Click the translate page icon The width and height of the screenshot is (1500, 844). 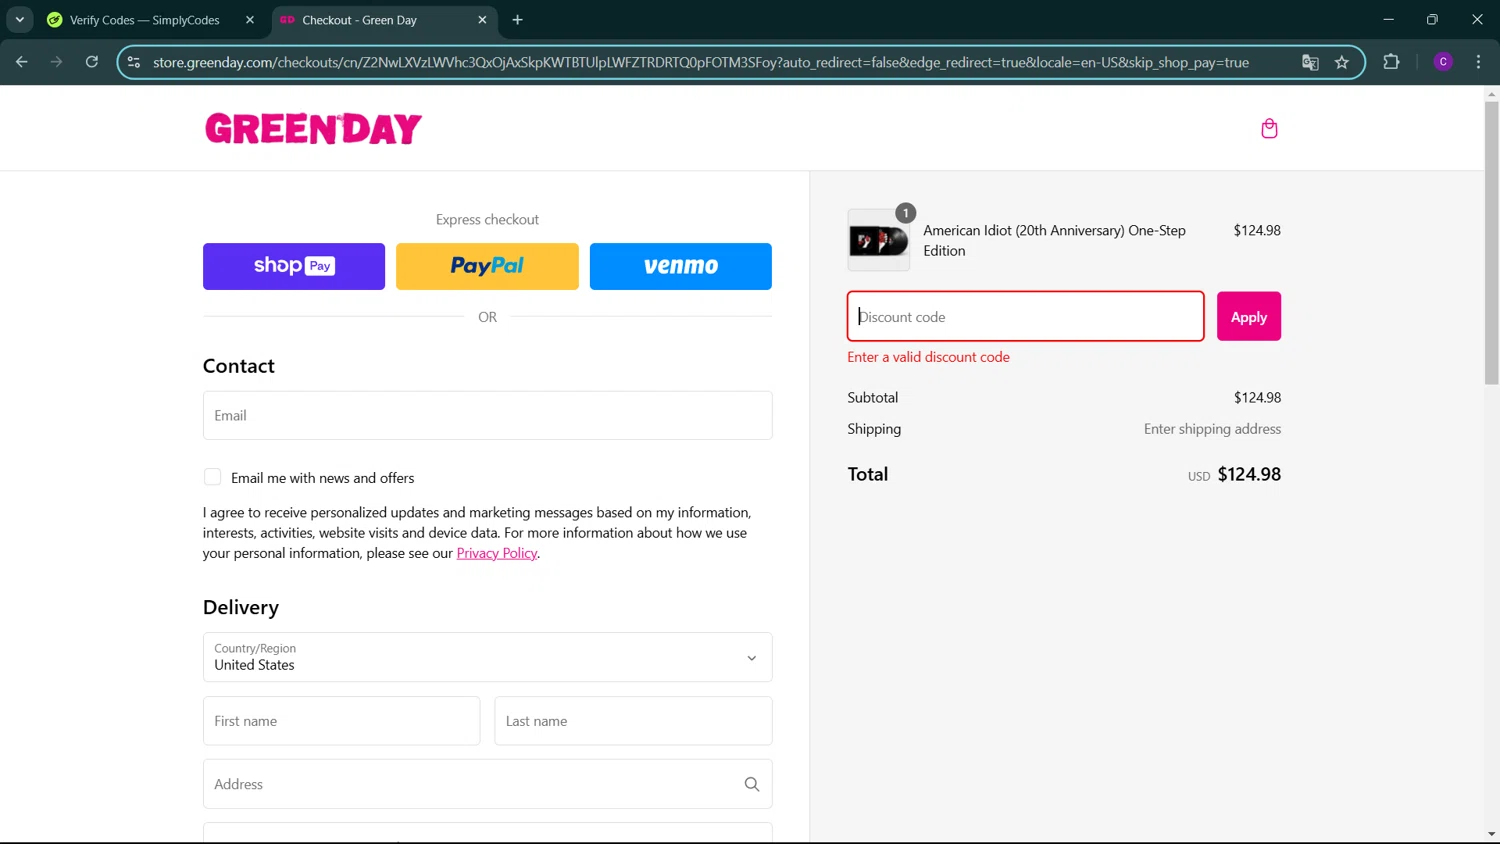1310,62
